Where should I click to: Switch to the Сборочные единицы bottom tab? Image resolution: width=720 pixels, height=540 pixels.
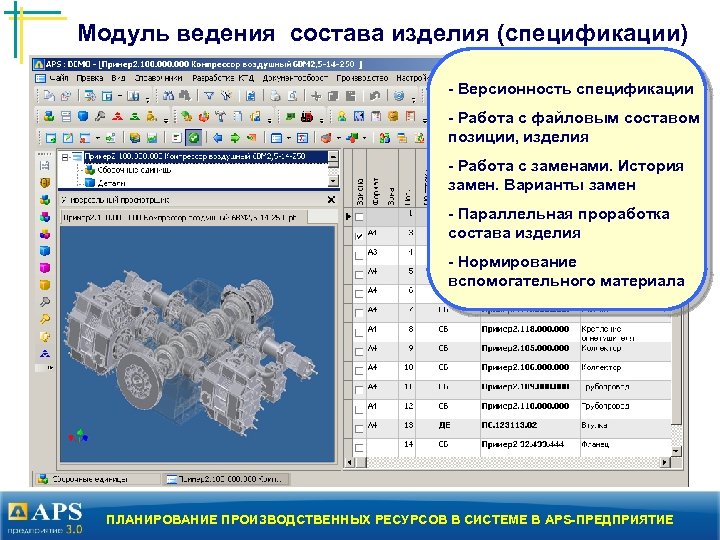(x=96, y=479)
